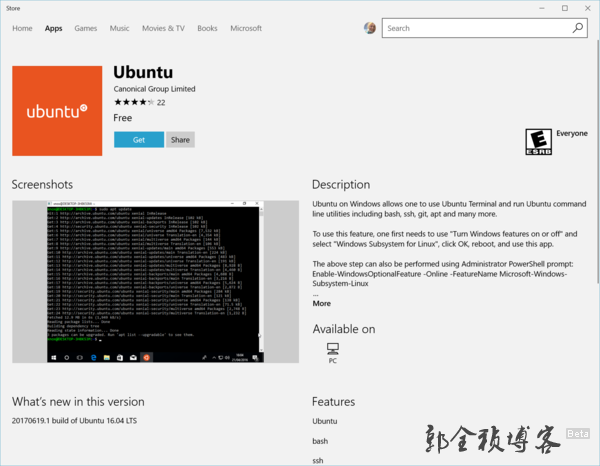This screenshot has width=600, height=466.
Task: Click the Description section heading
Action: (x=341, y=184)
